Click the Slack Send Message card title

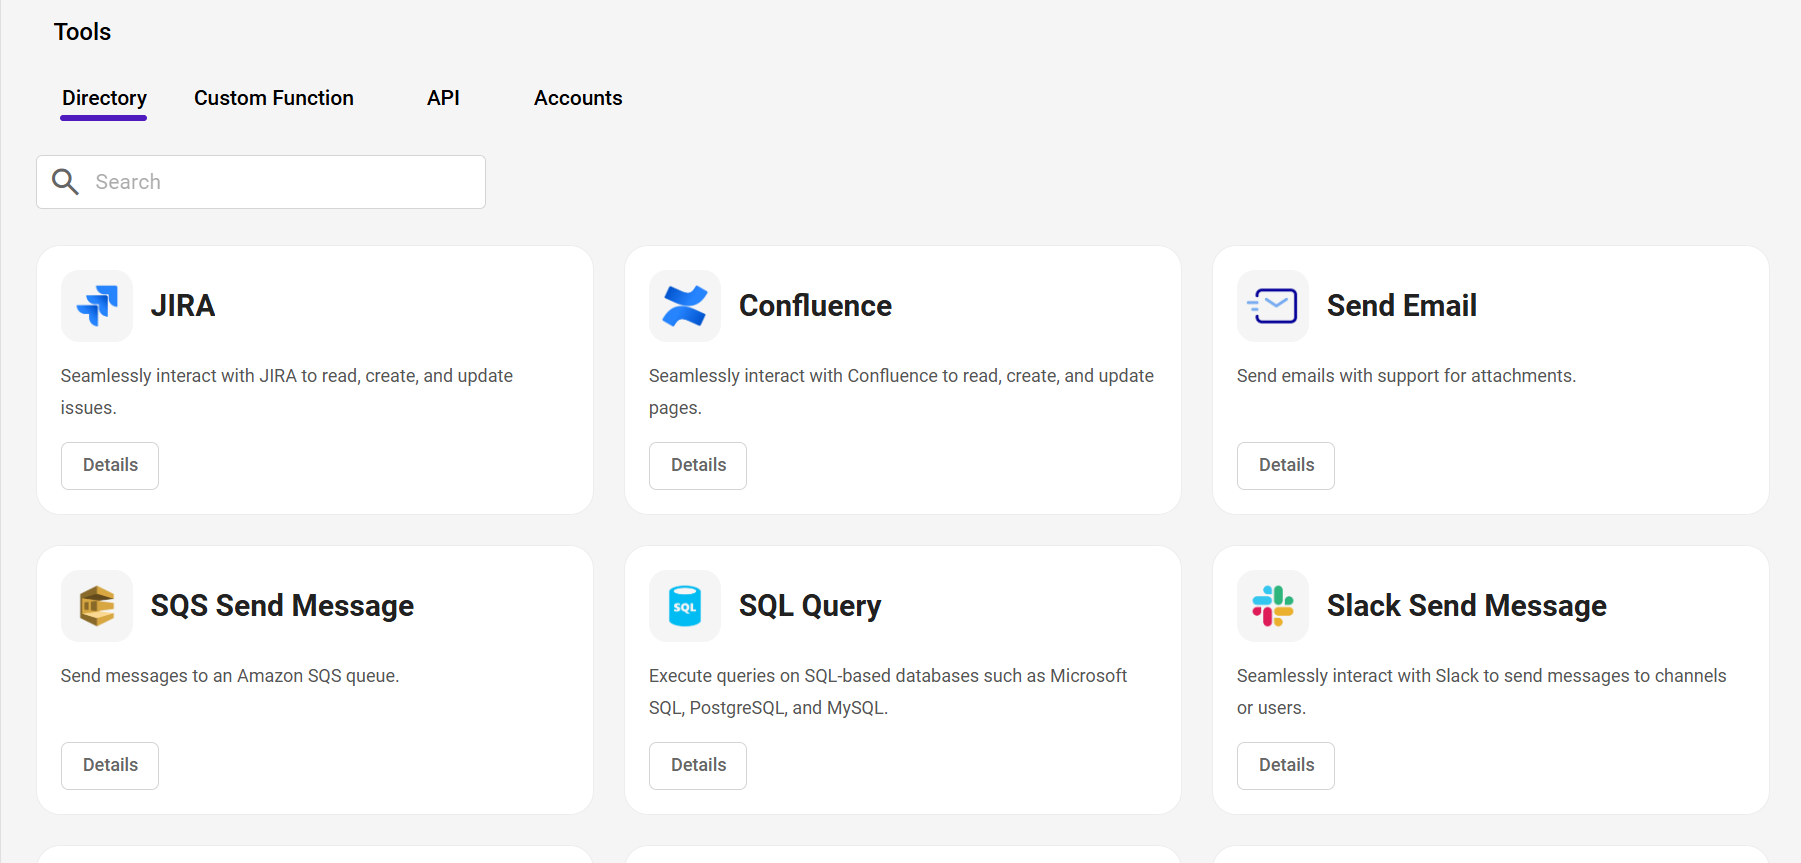1466,606
